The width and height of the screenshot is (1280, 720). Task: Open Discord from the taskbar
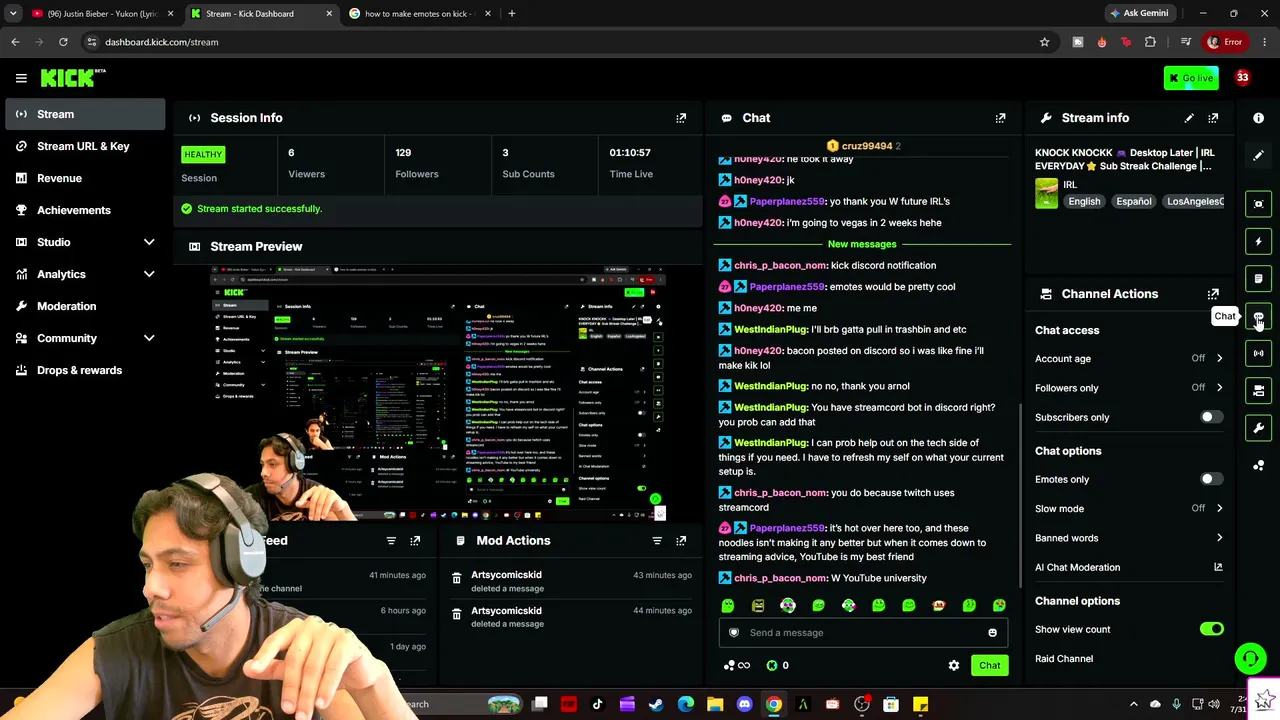point(744,704)
